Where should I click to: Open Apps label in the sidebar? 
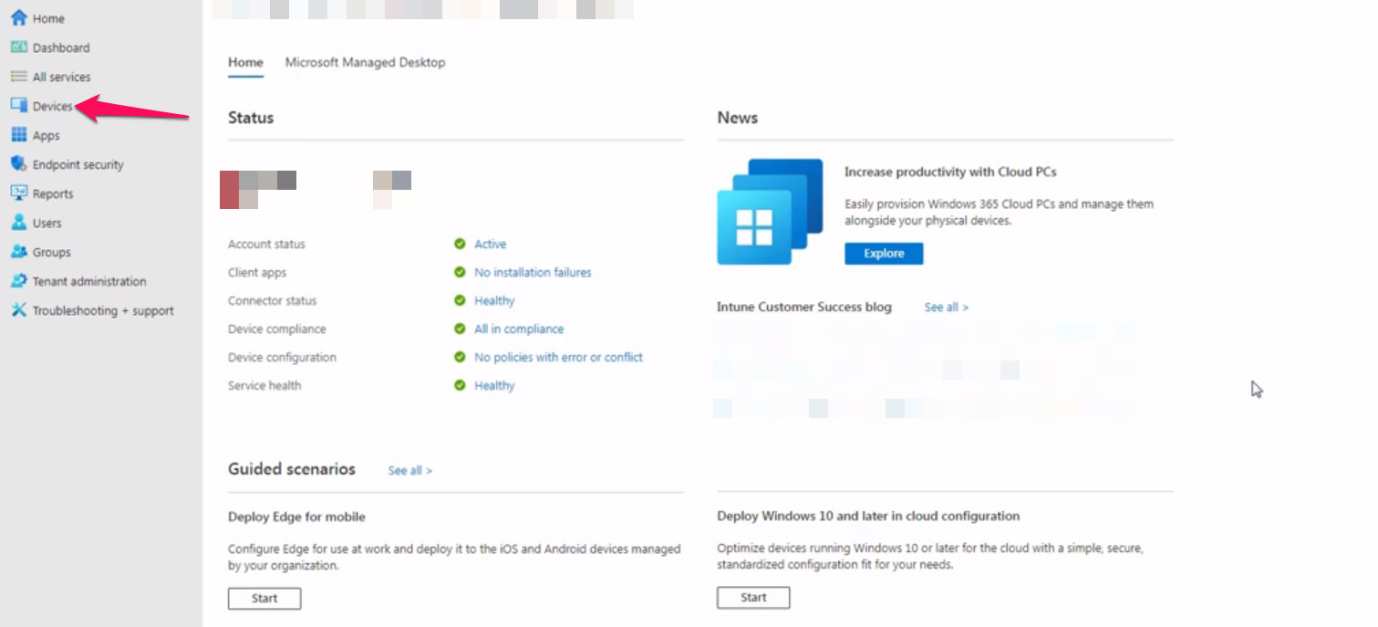coord(46,136)
